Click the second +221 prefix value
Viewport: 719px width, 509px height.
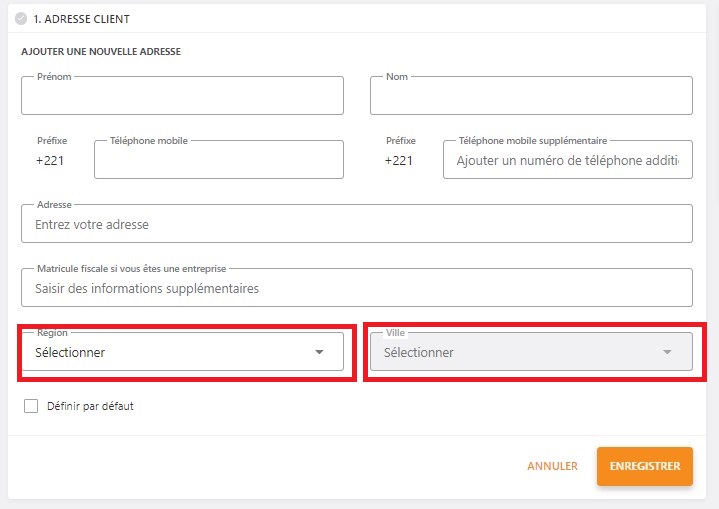tap(399, 160)
